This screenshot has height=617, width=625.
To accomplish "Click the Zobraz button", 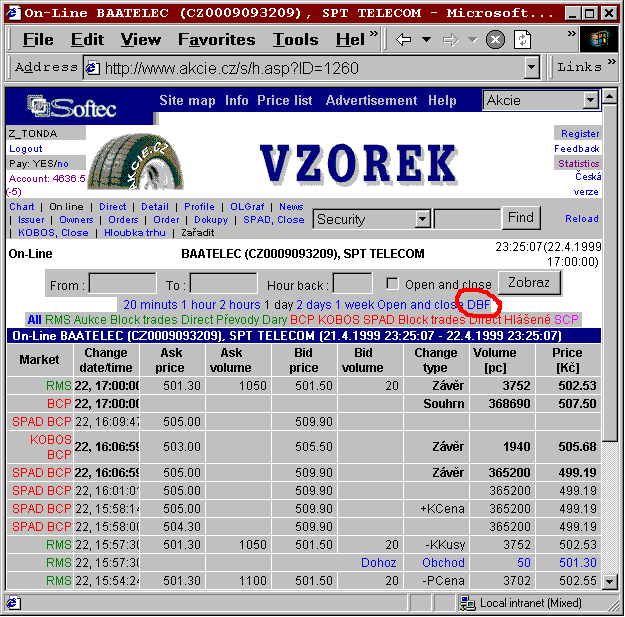I will pos(529,283).
